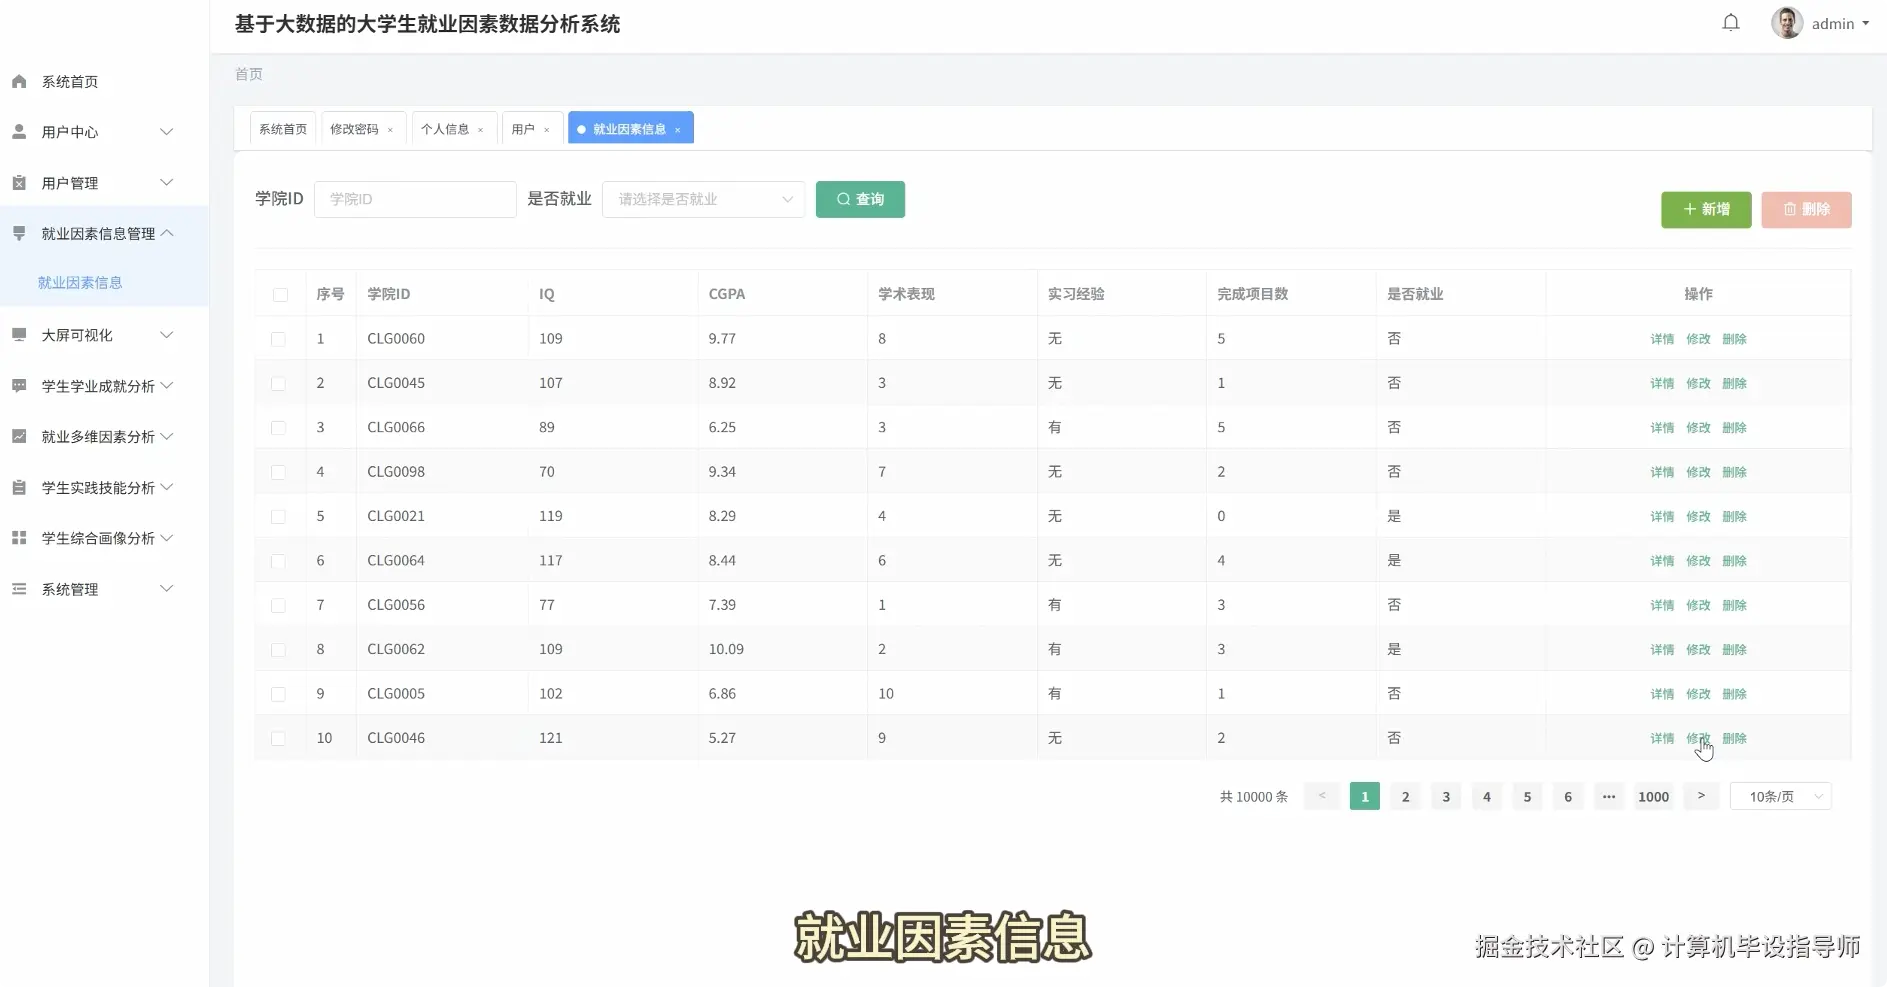1887x987 pixels.
Task: Expand the 学生实践技能分析 sidebar menu
Action: pyautogui.click(x=167, y=487)
